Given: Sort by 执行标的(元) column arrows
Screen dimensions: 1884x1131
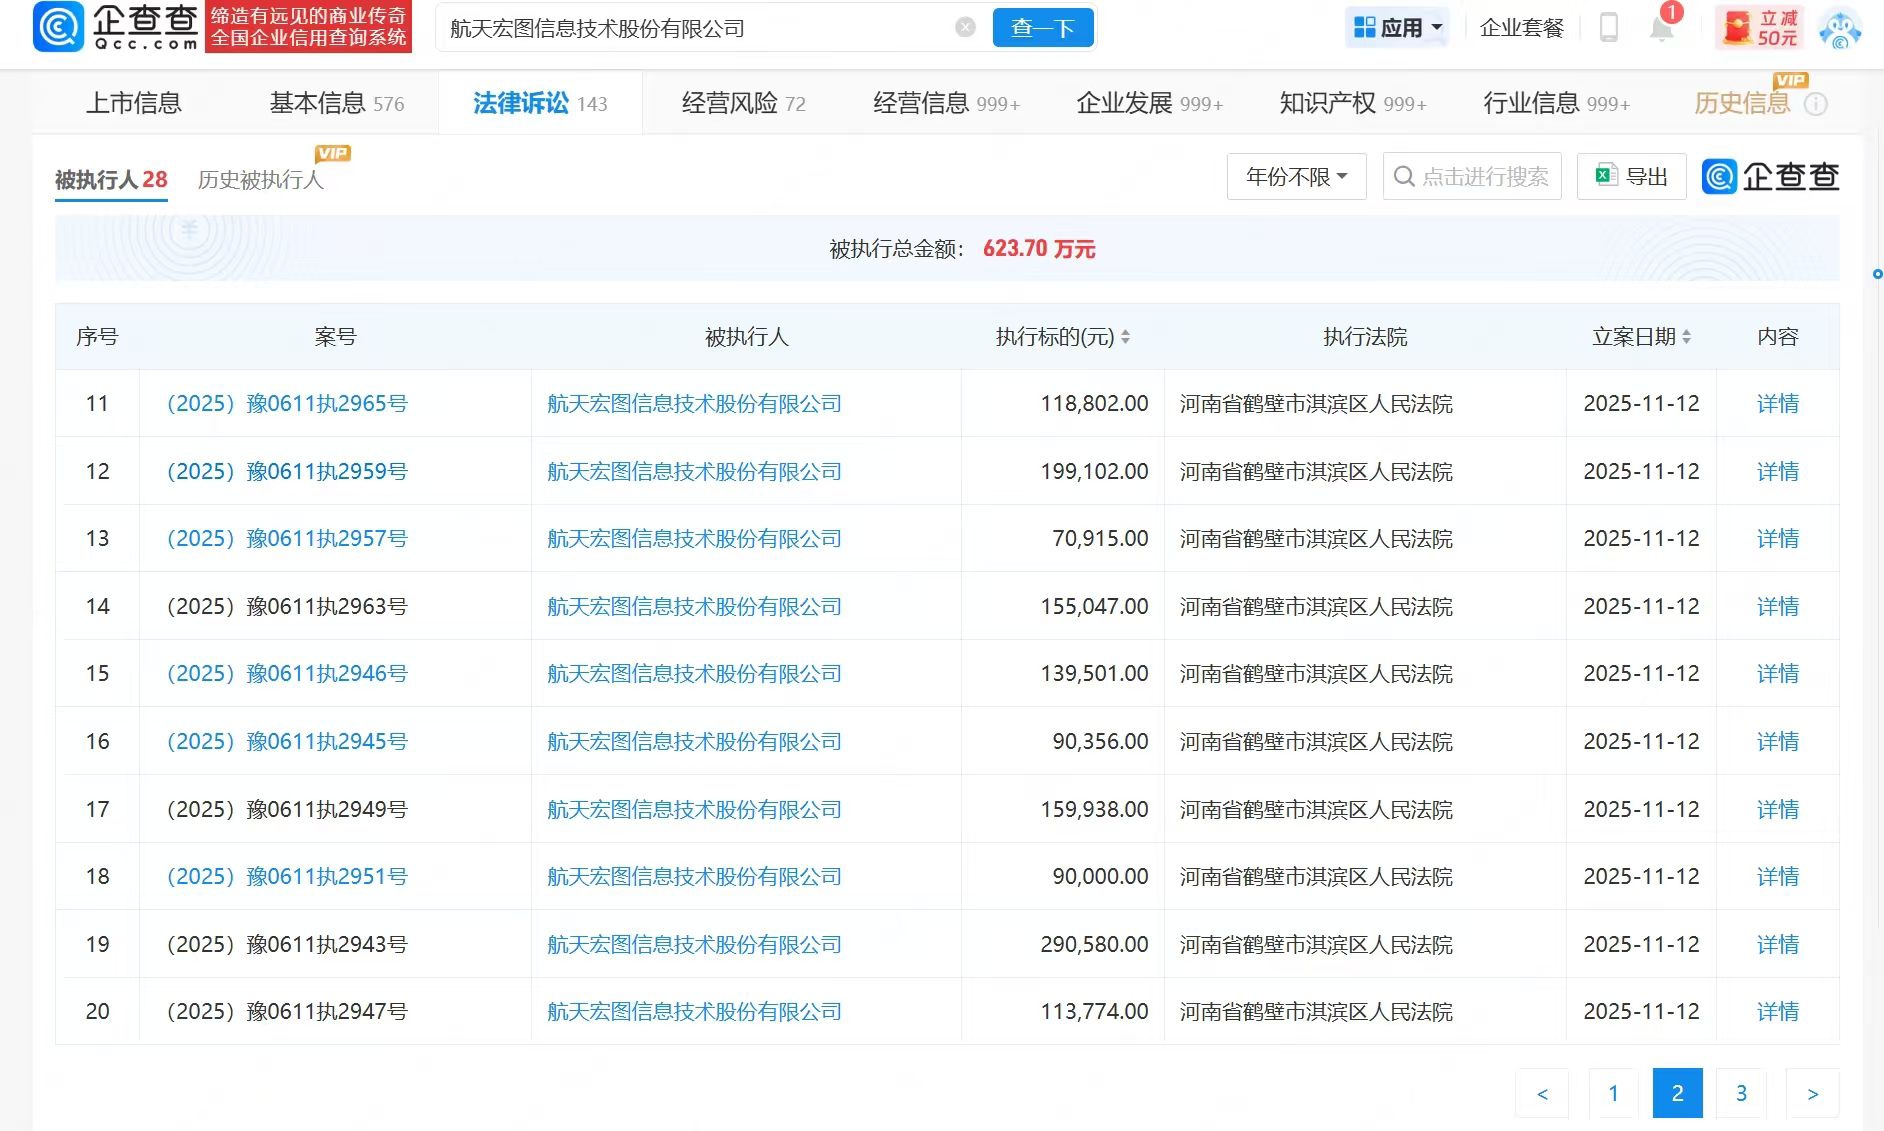Looking at the screenshot, I should 1126,338.
